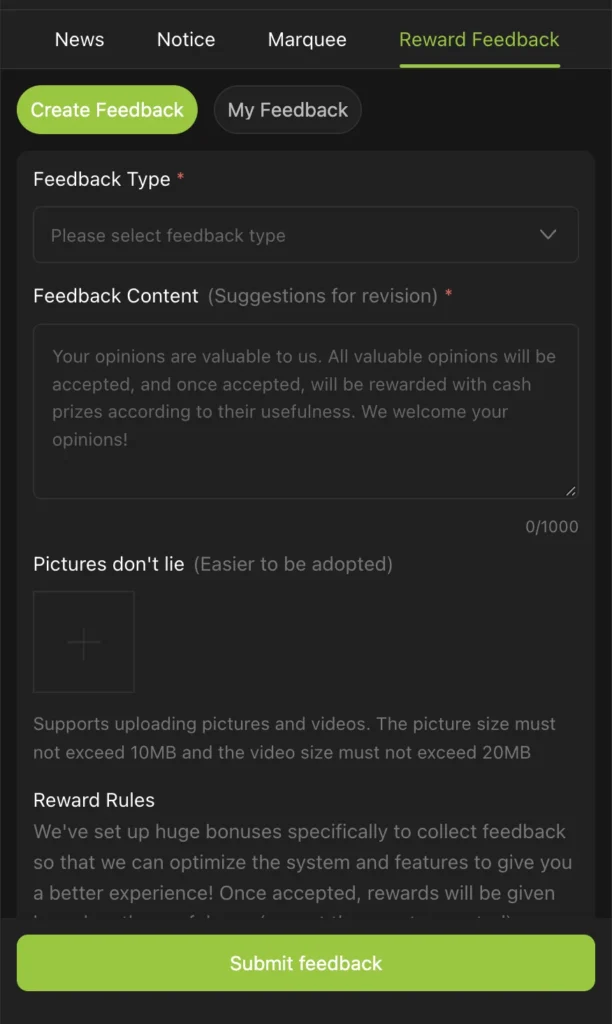The height and width of the screenshot is (1024, 612).
Task: Show the My Feedback list
Action: 288,110
